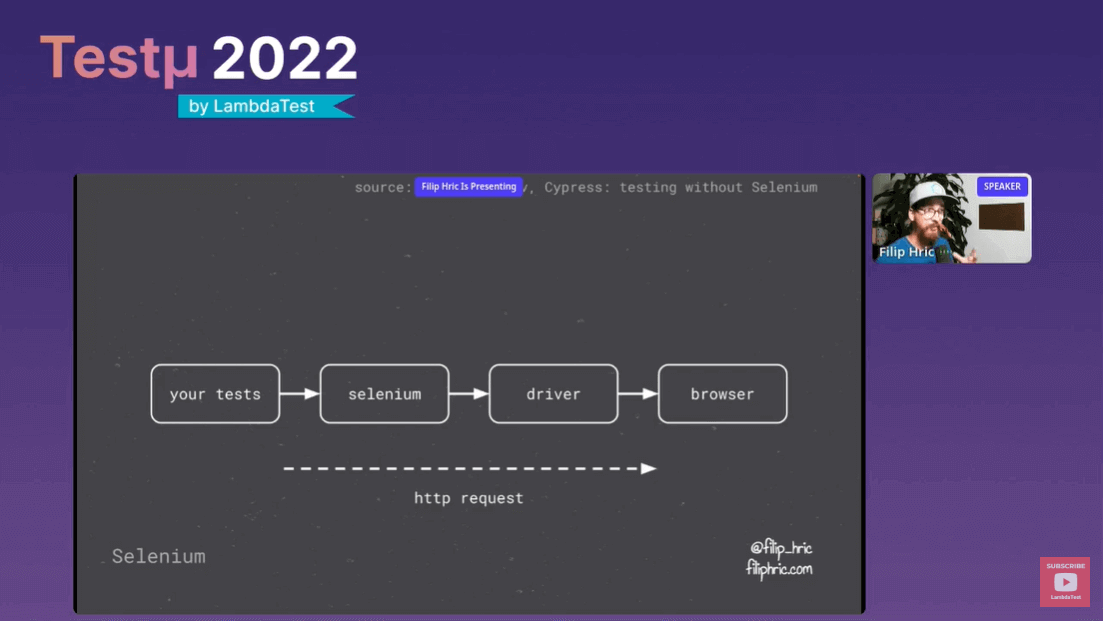Click the "Filip Hric Is Presenting" badge

click(468, 187)
